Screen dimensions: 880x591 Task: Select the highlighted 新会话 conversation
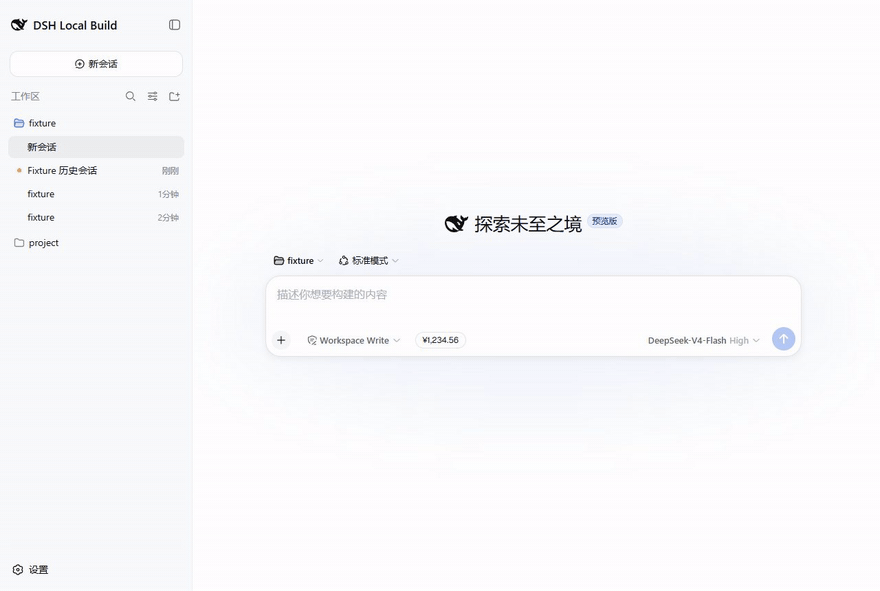(96, 147)
